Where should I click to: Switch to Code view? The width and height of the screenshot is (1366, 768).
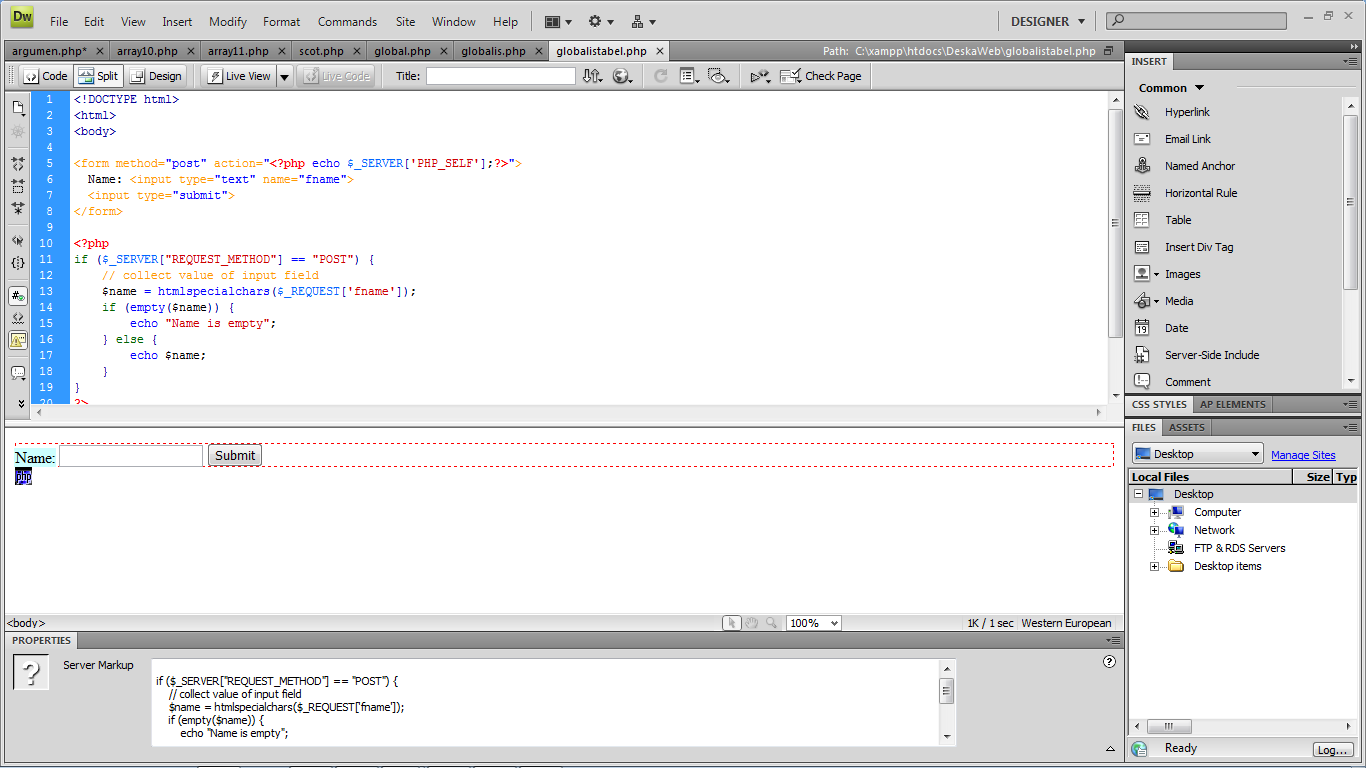point(45,76)
